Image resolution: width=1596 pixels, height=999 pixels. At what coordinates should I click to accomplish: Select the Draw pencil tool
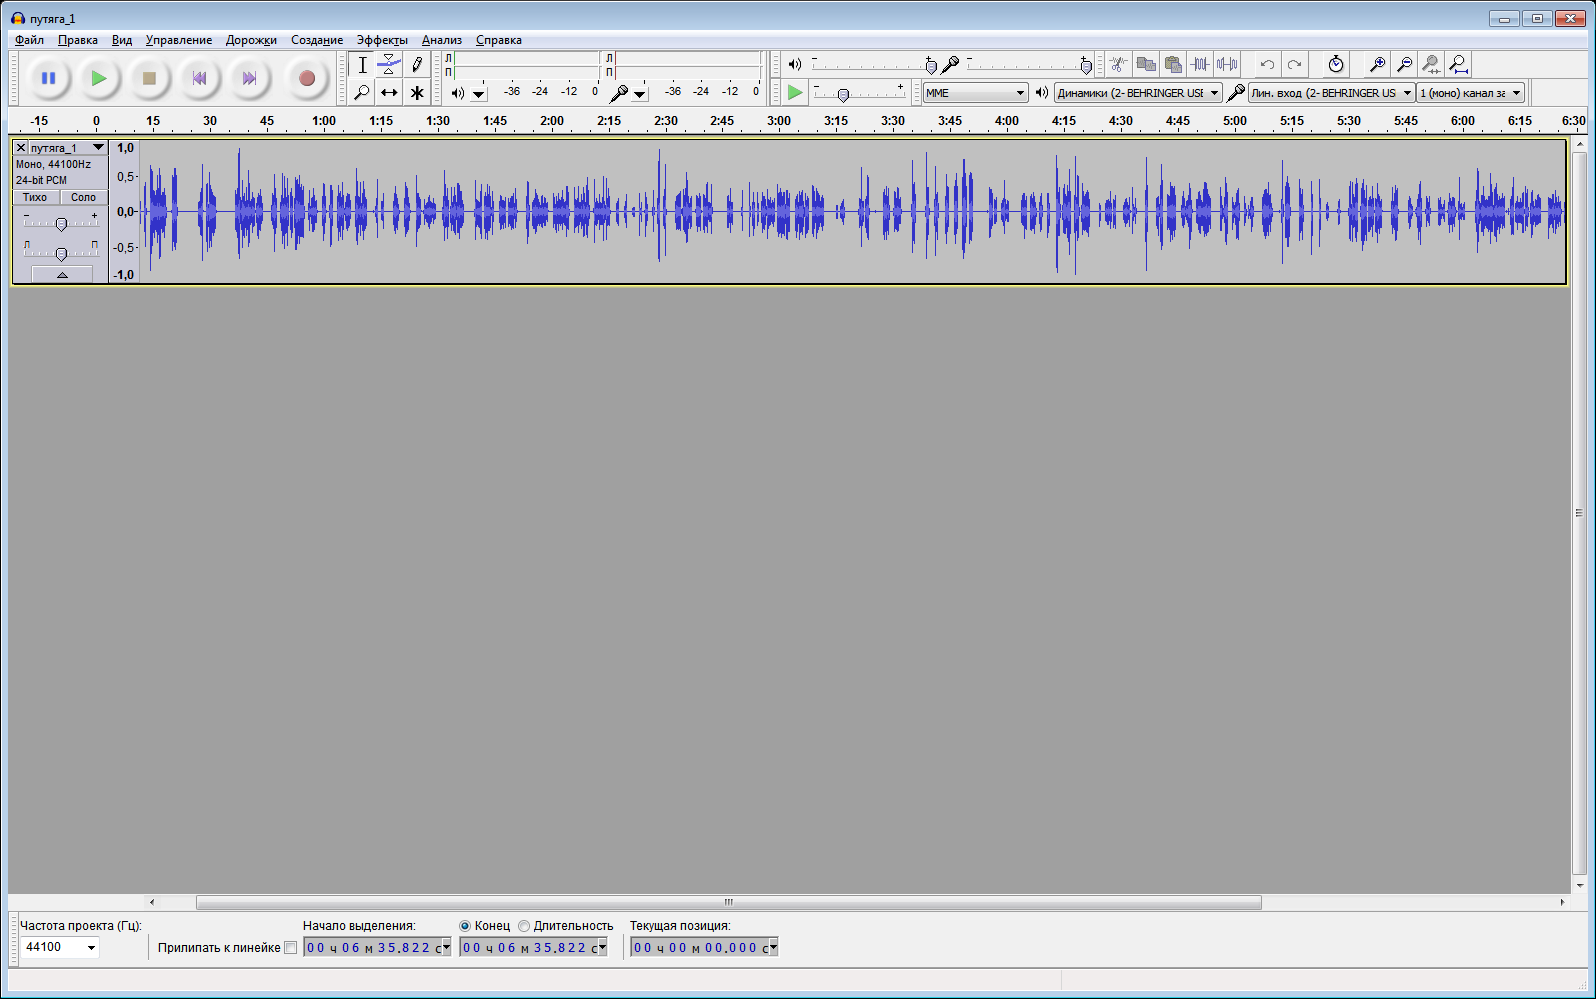(x=417, y=65)
